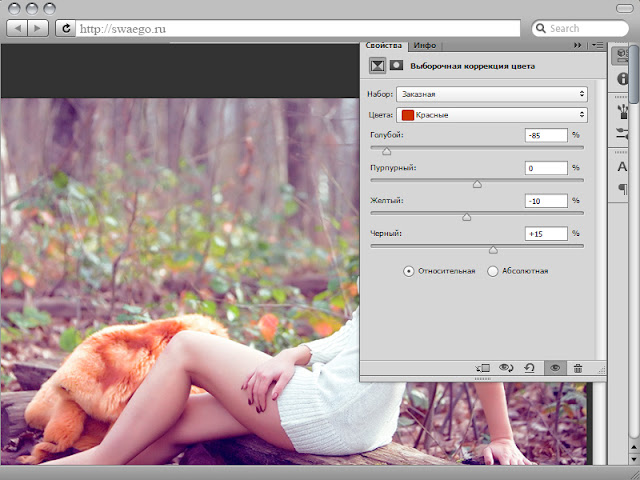The height and width of the screenshot is (480, 640).
Task: Click the browser vertical scrollbar thumb
Action: pos(634,73)
